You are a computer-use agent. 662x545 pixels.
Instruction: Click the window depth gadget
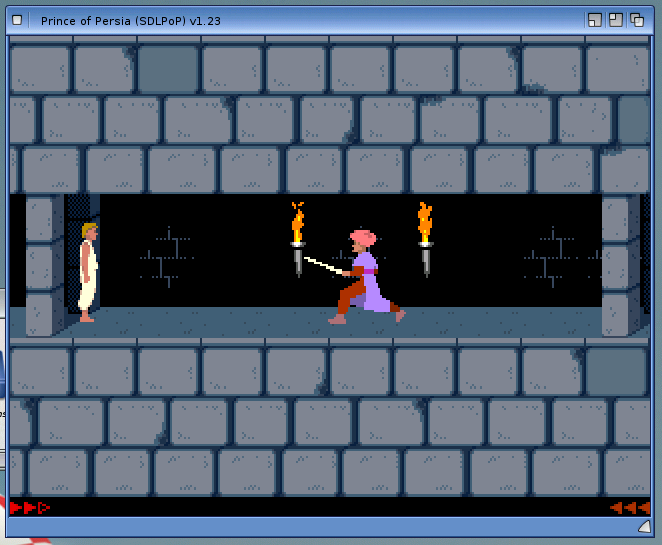636,20
